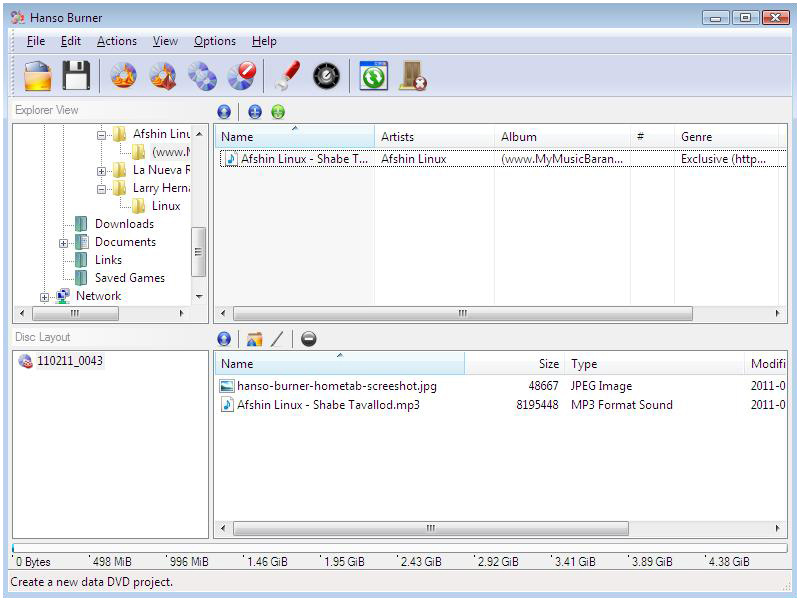The image size is (800, 600).
Task: Click the (www.MyMusicBaran... album cell
Action: tap(561, 159)
